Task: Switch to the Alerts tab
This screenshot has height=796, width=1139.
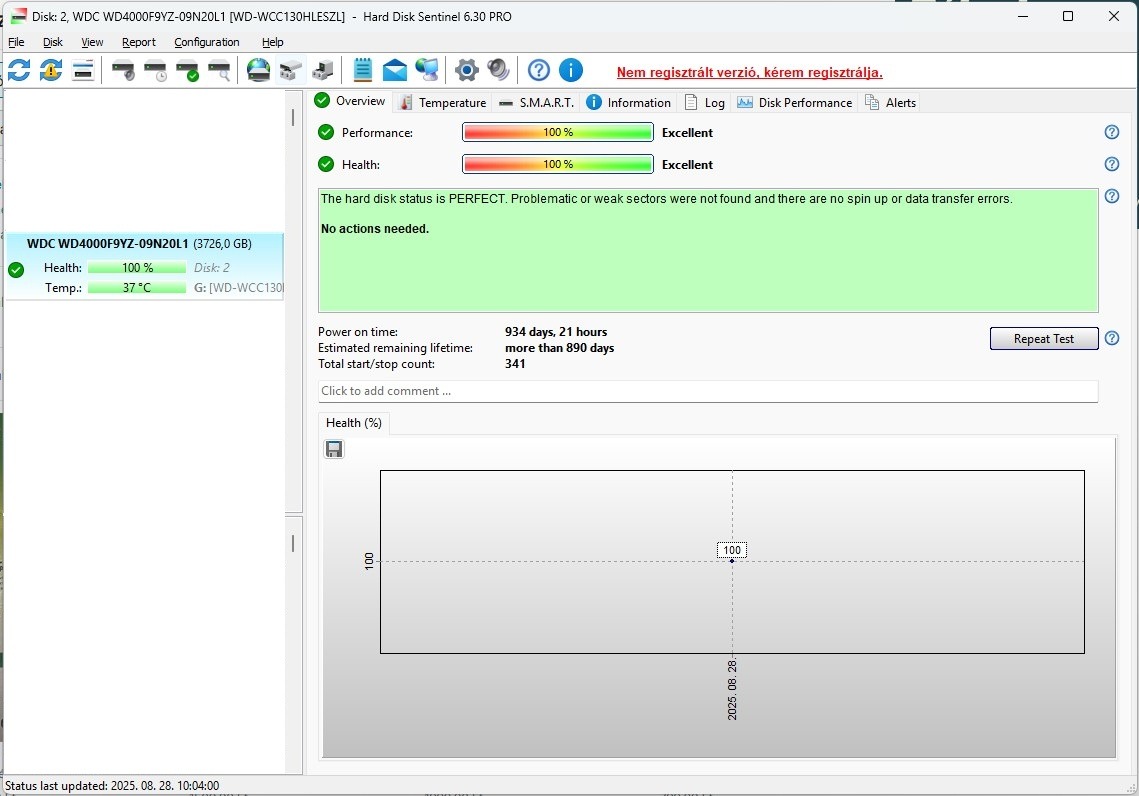Action: 891,102
